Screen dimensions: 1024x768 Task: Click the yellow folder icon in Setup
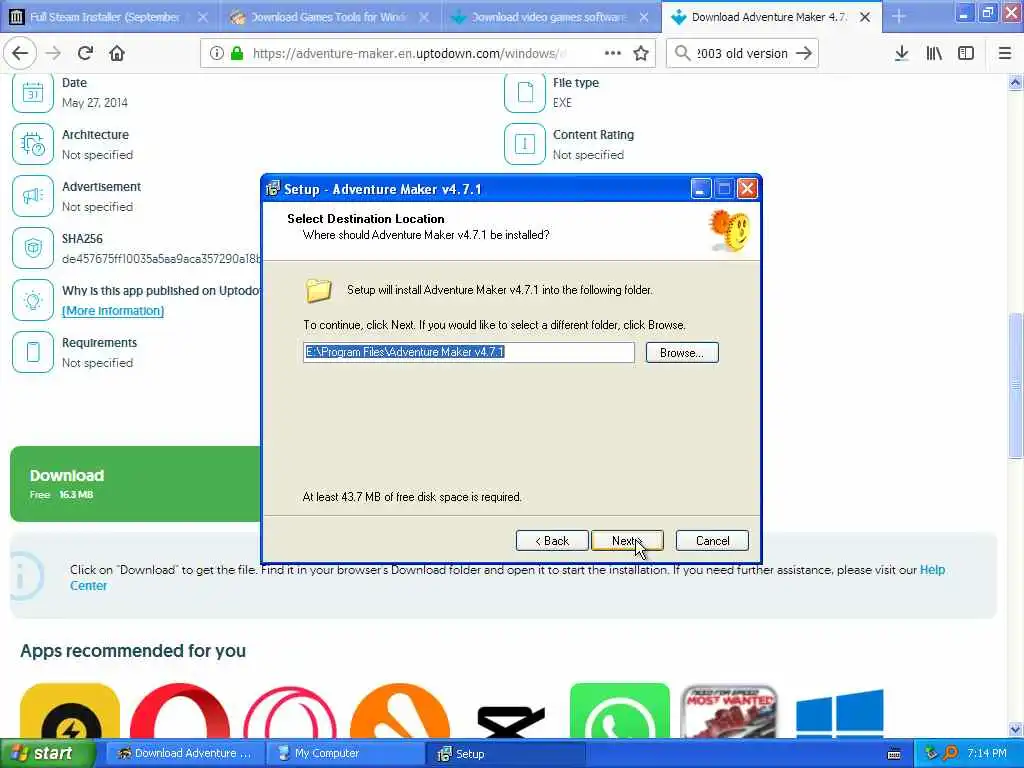click(x=319, y=290)
